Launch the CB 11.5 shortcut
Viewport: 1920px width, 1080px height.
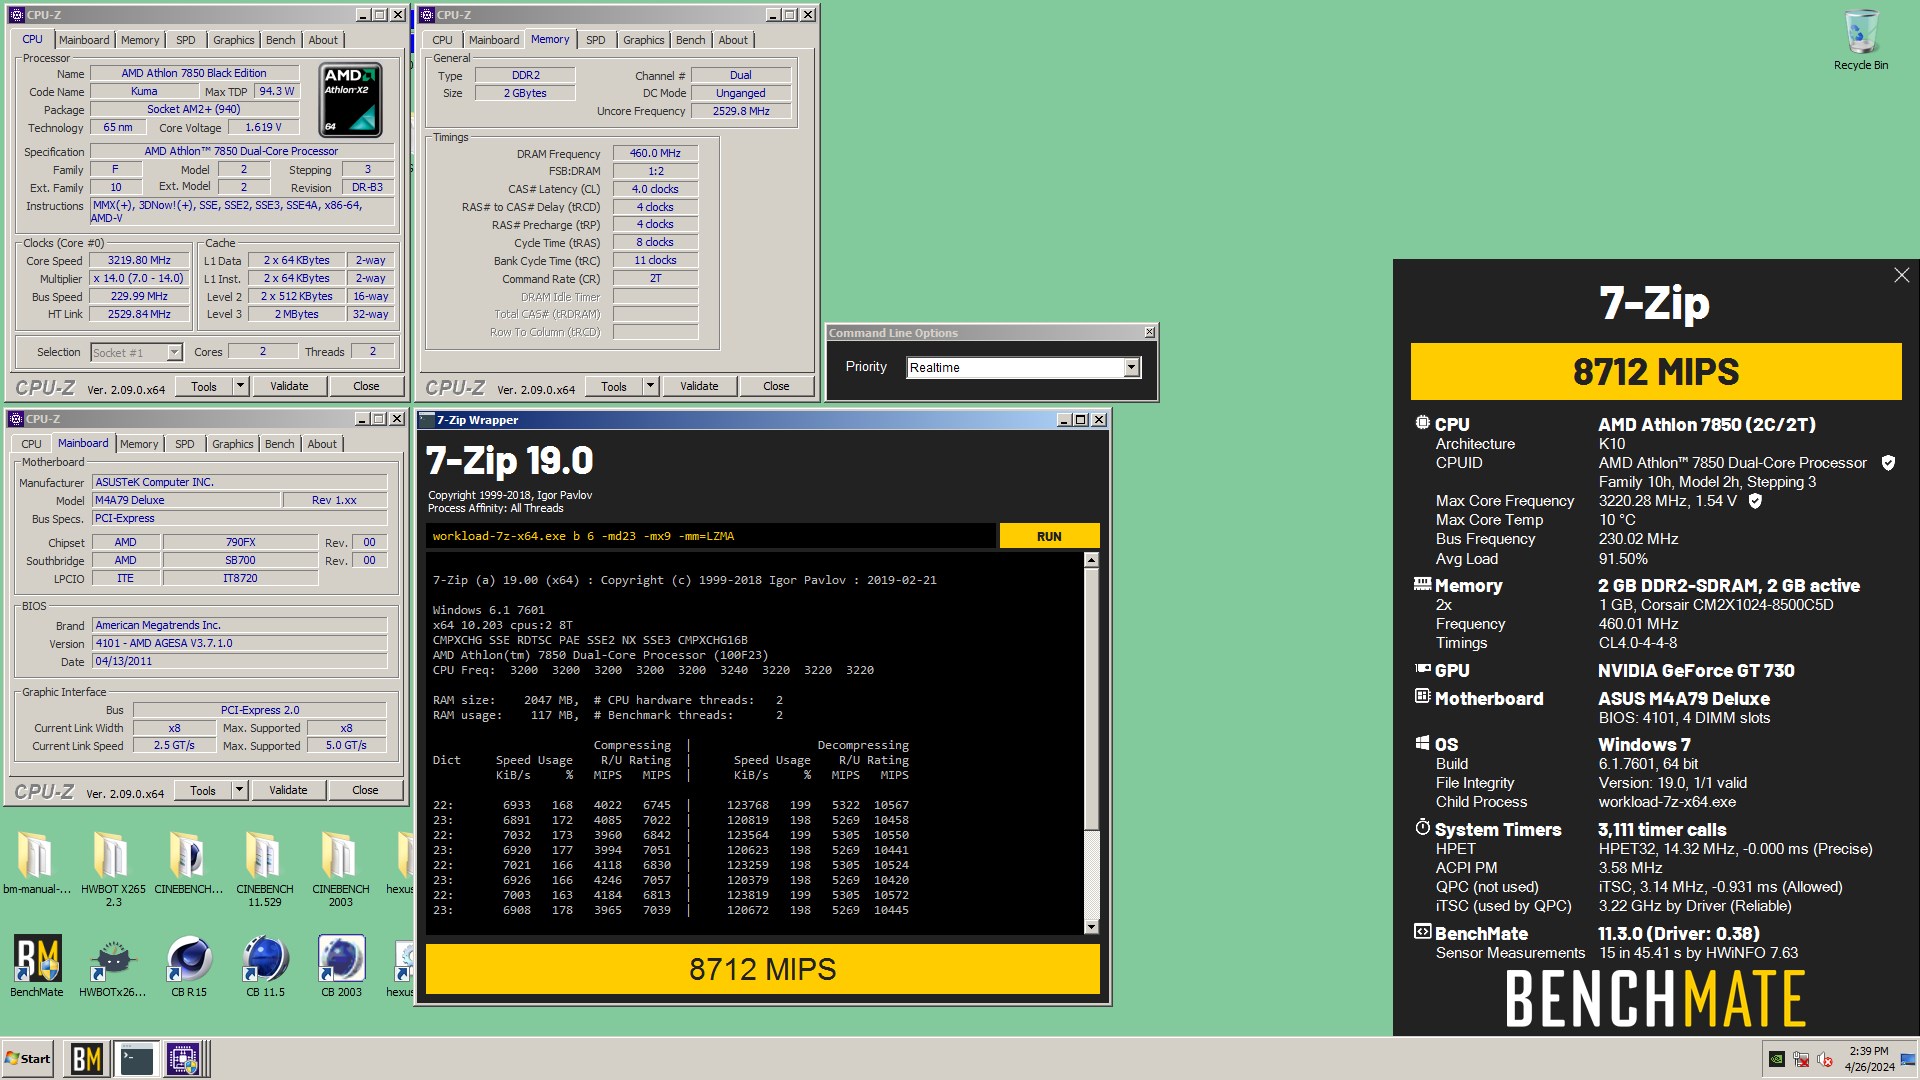coord(265,966)
